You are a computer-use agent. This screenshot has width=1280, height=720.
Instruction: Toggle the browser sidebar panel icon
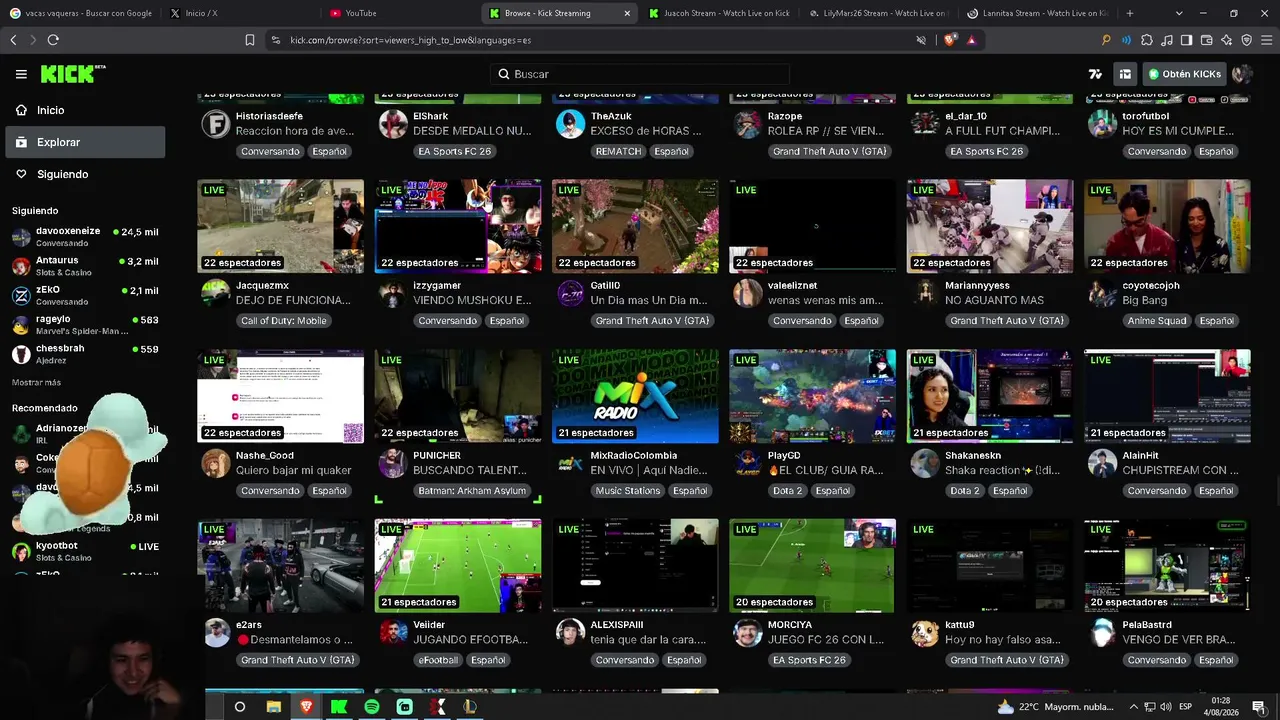click(1186, 40)
